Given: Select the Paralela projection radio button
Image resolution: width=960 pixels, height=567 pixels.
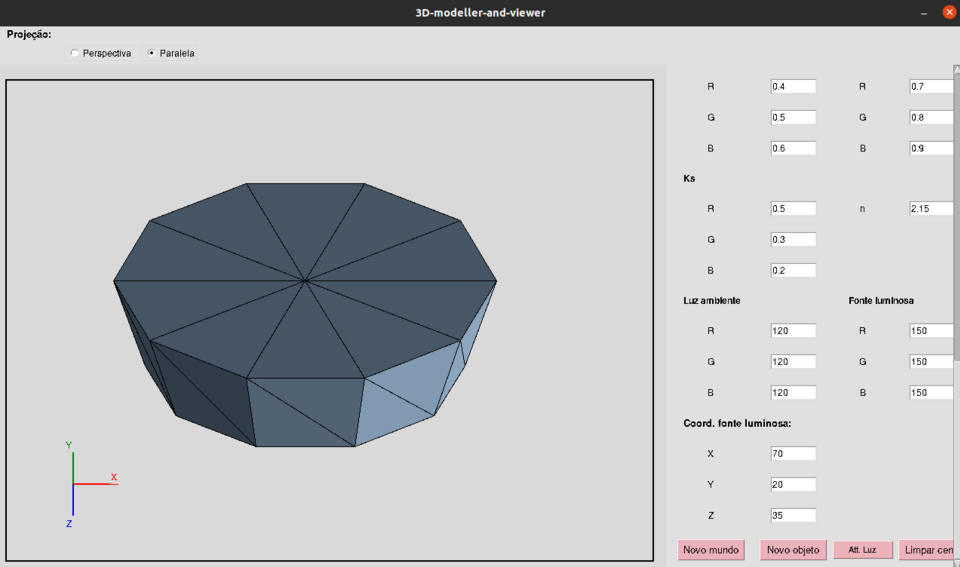Looking at the screenshot, I should [x=152, y=53].
